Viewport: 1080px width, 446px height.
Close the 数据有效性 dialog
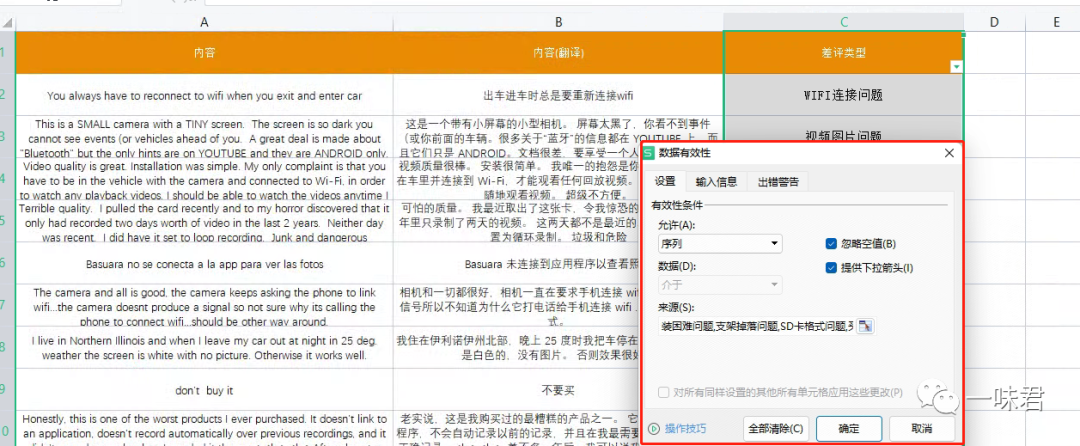[949, 153]
